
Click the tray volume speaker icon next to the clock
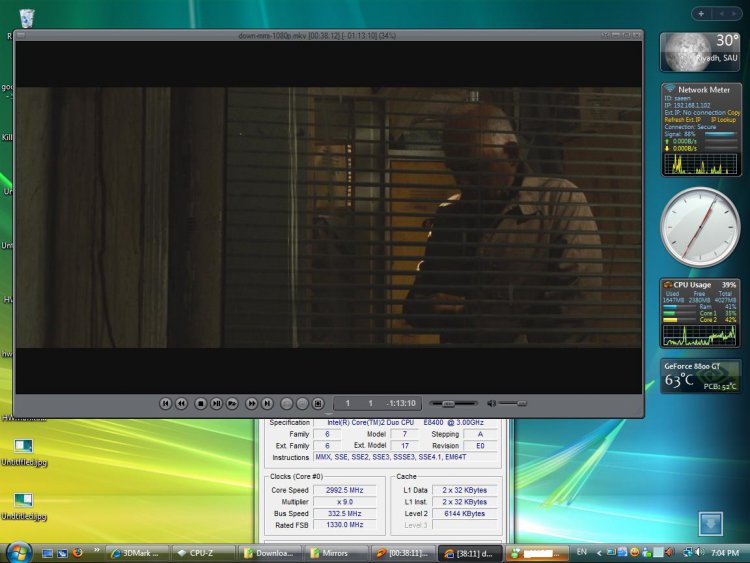click(x=699, y=552)
